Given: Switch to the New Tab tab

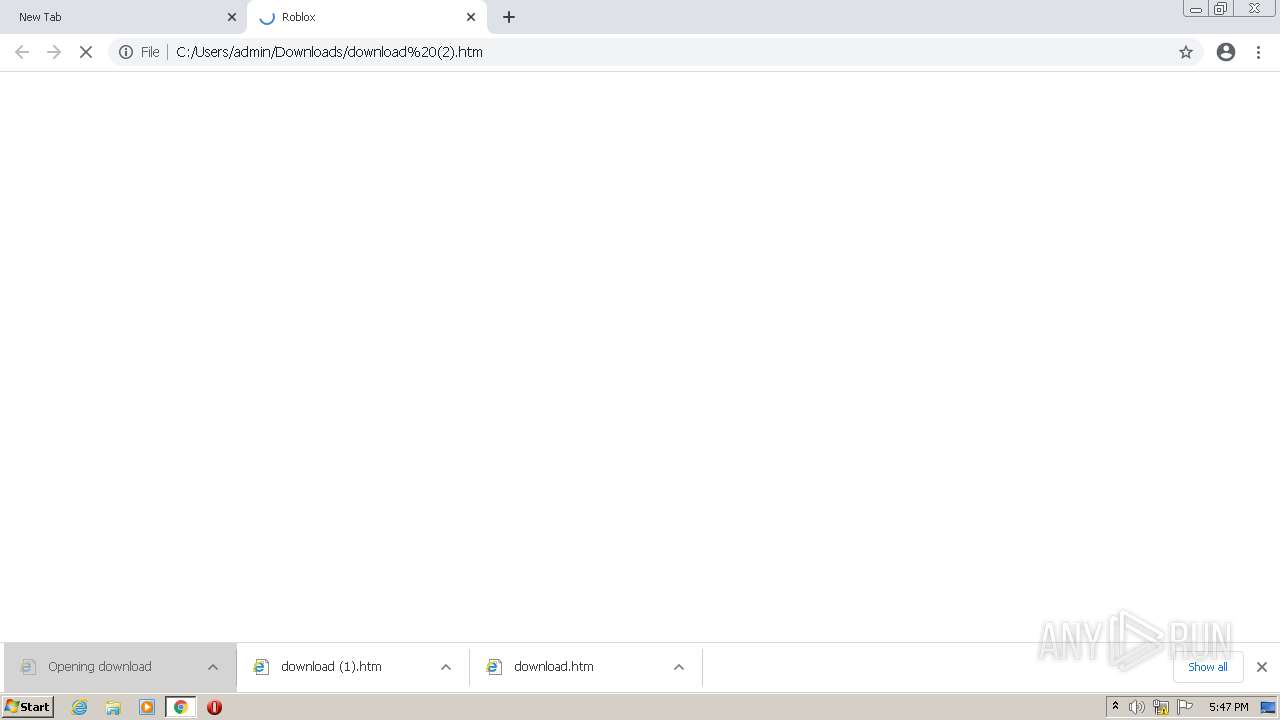Looking at the screenshot, I should (x=123, y=17).
